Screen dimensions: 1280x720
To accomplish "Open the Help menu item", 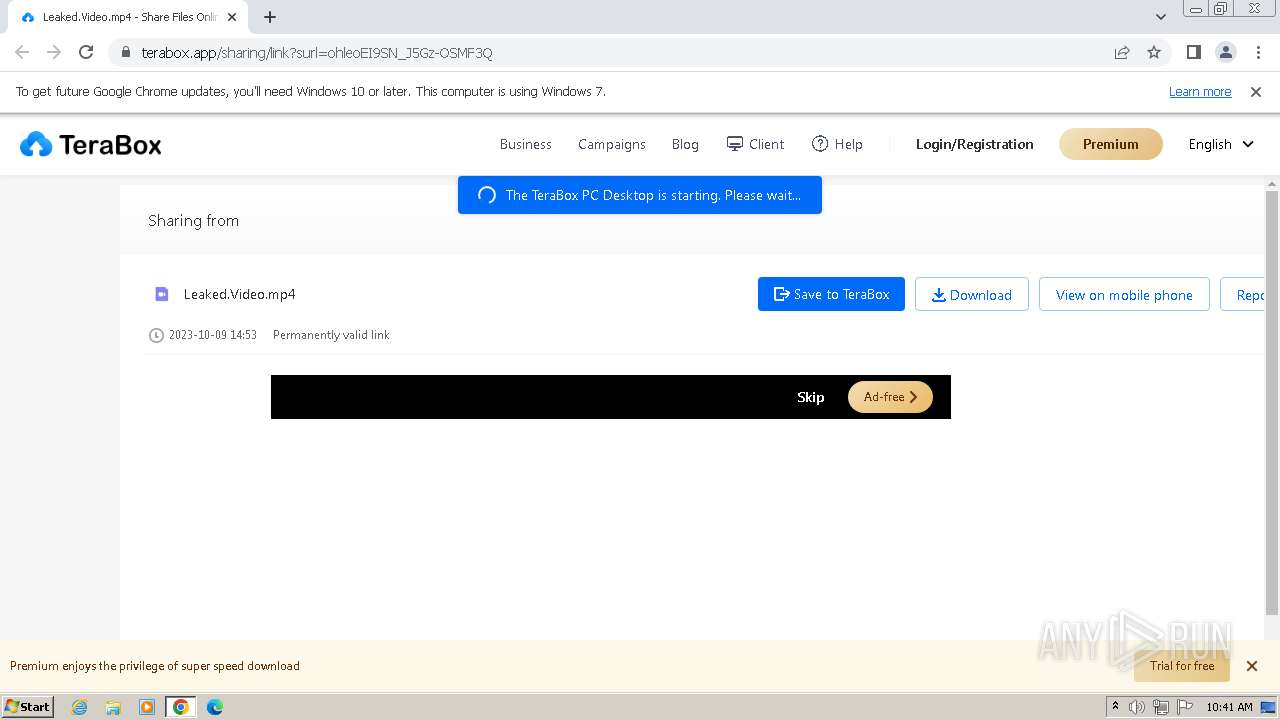I will click(x=837, y=145).
